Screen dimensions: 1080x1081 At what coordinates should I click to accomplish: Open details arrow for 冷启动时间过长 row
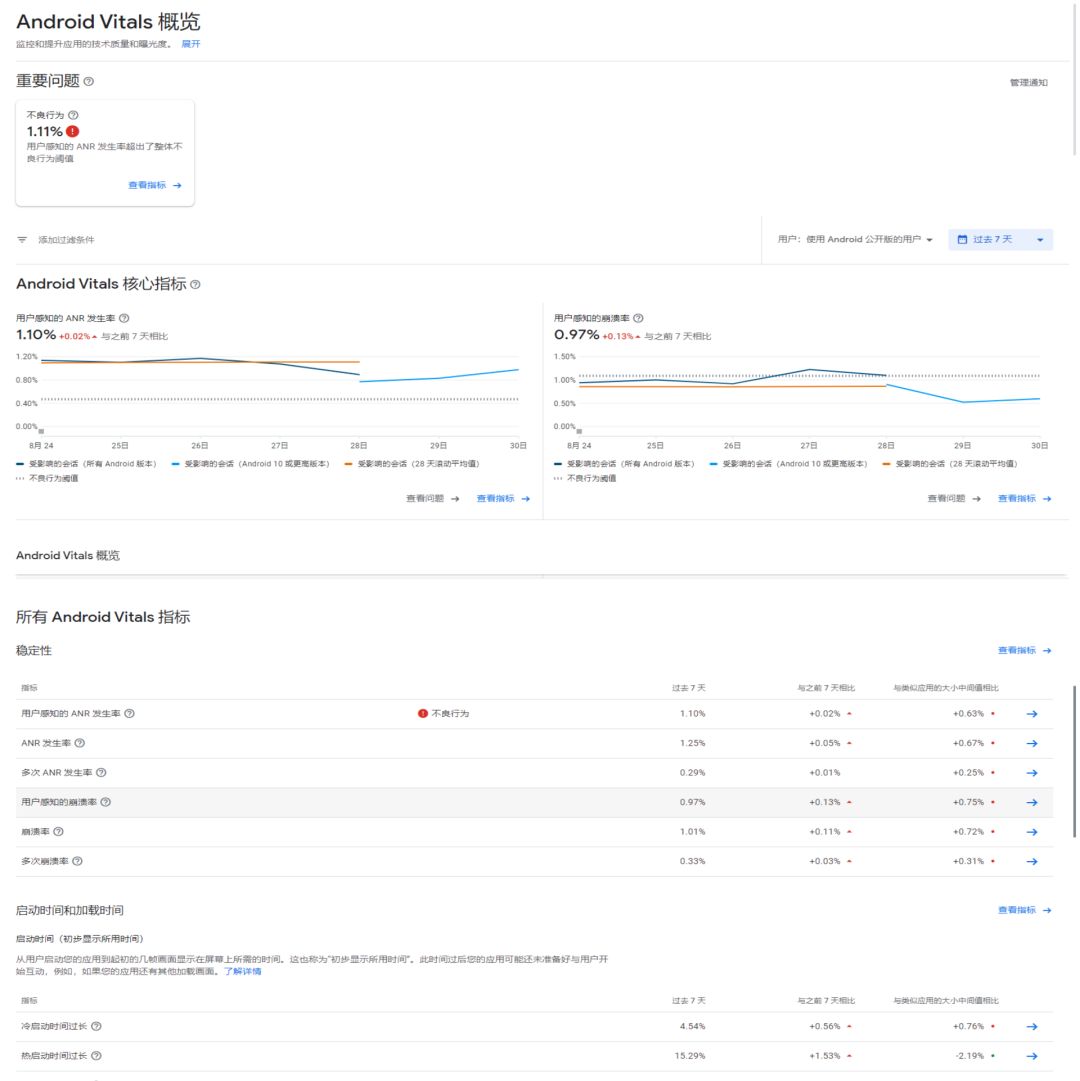click(x=1032, y=1027)
